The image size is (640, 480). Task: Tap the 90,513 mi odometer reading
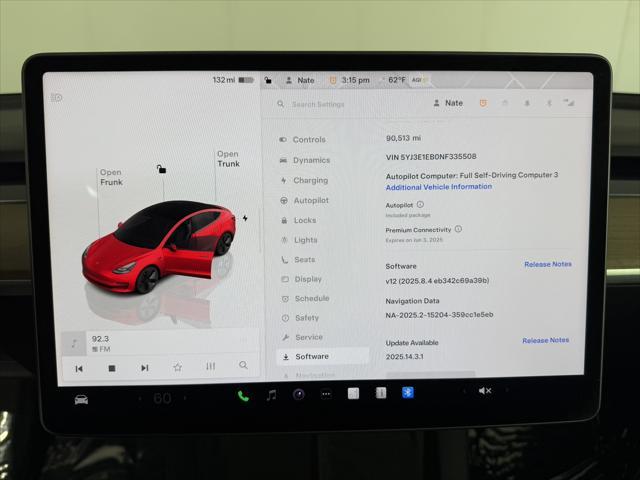pyautogui.click(x=403, y=138)
